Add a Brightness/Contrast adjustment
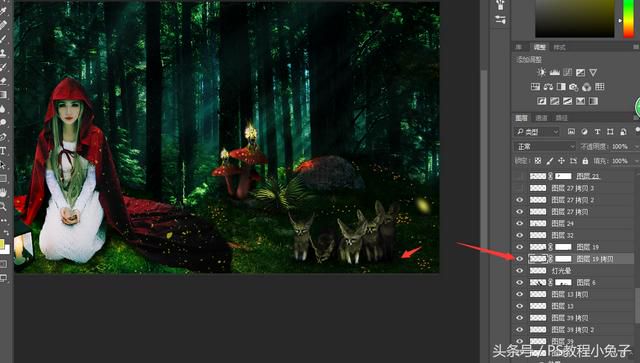The height and width of the screenshot is (363, 640). [x=541, y=72]
